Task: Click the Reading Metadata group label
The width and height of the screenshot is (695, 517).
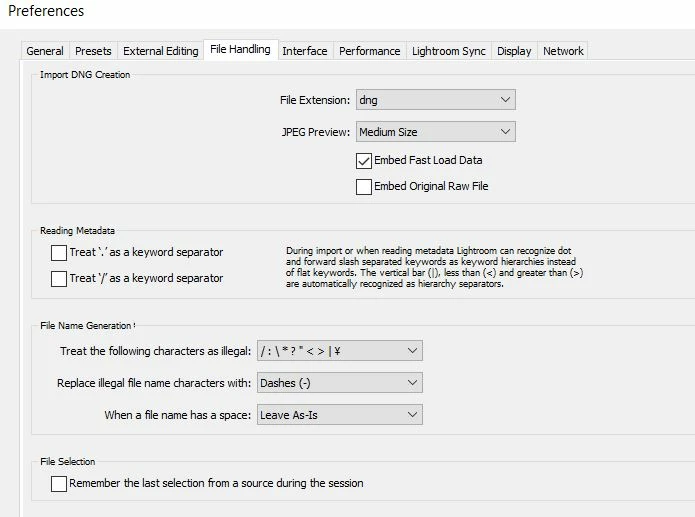Action: pos(78,231)
